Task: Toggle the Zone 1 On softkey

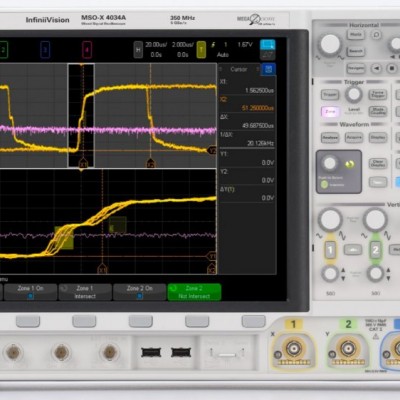Action: pyautogui.click(x=30, y=292)
